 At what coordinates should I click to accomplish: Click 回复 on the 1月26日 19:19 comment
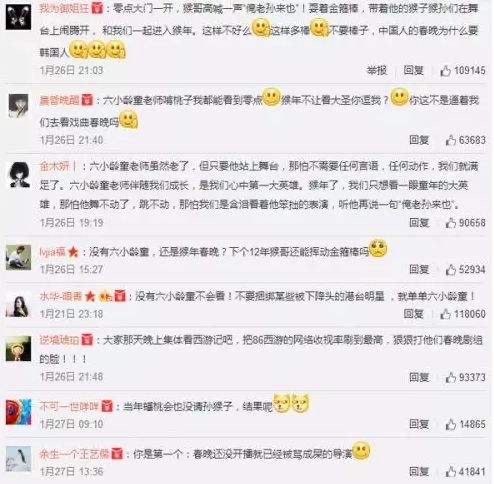coord(419,223)
